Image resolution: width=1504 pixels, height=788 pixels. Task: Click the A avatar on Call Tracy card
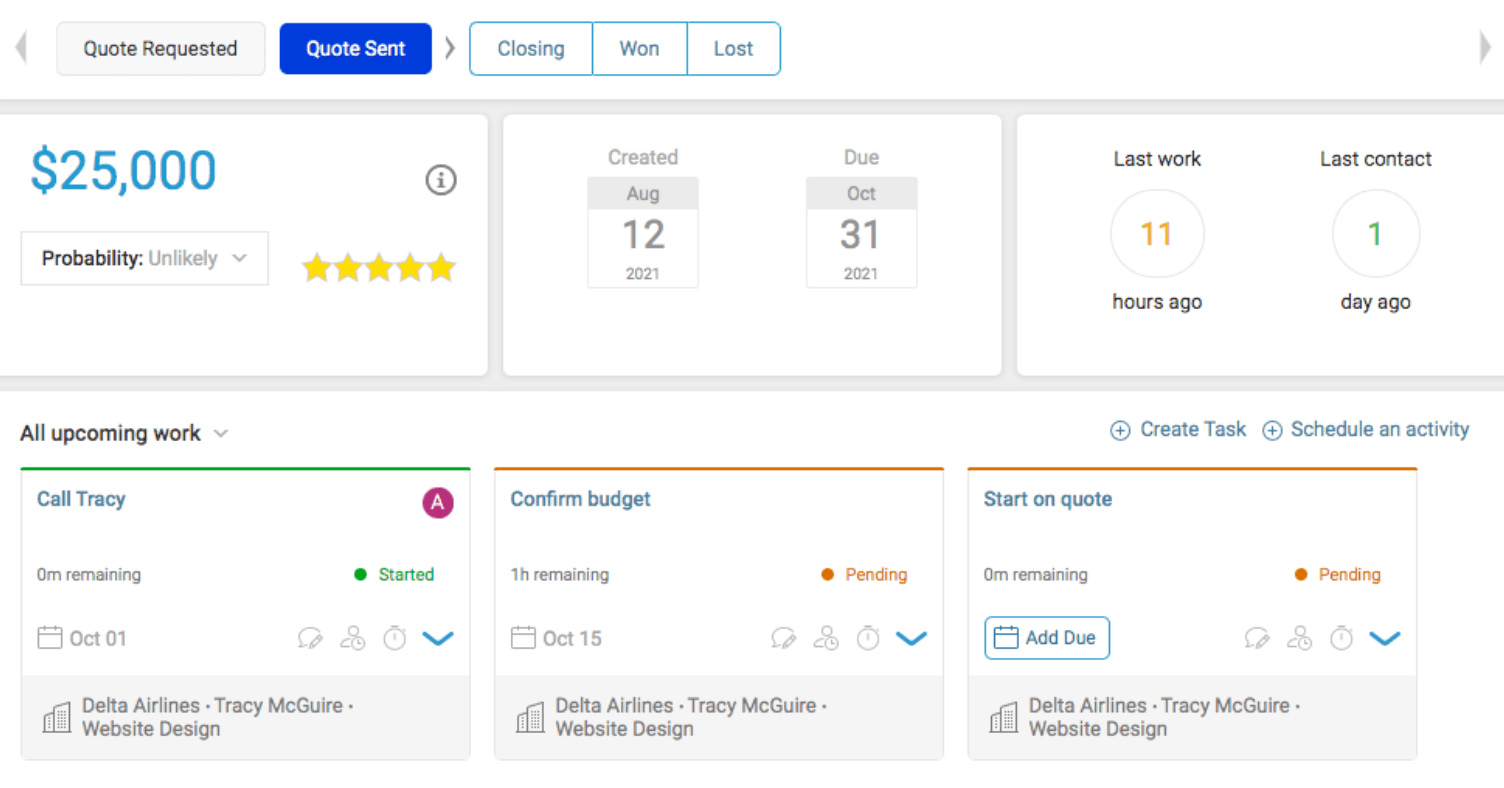click(x=437, y=503)
